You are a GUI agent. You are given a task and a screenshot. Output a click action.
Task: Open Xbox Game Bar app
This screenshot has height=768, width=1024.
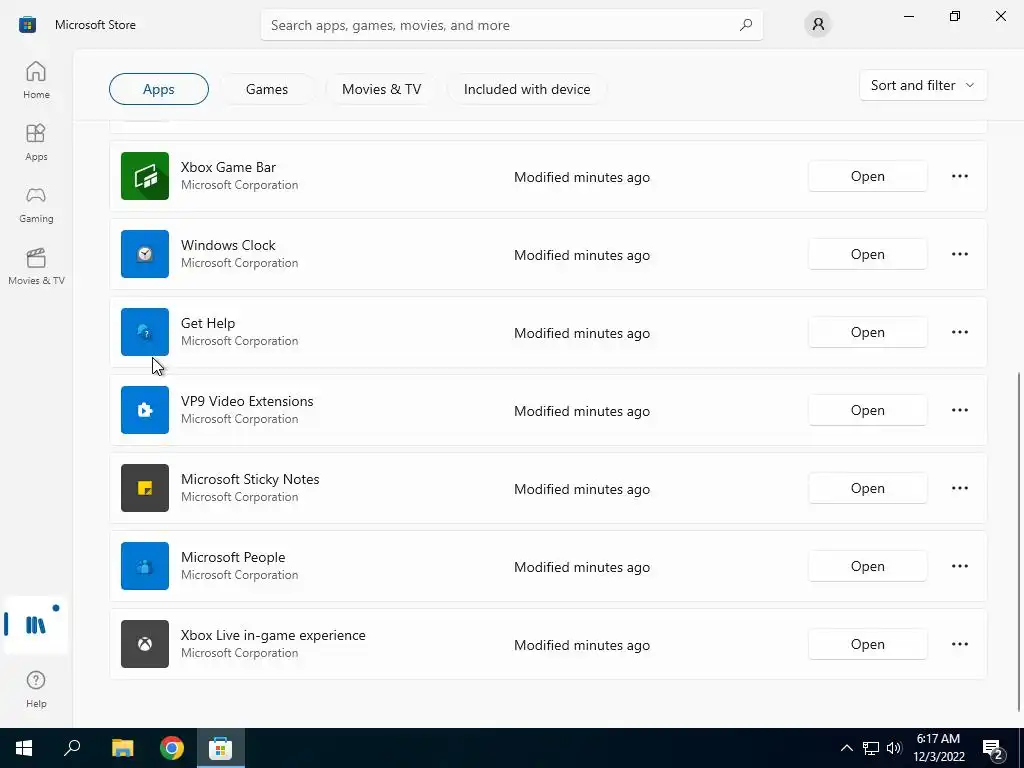867,176
